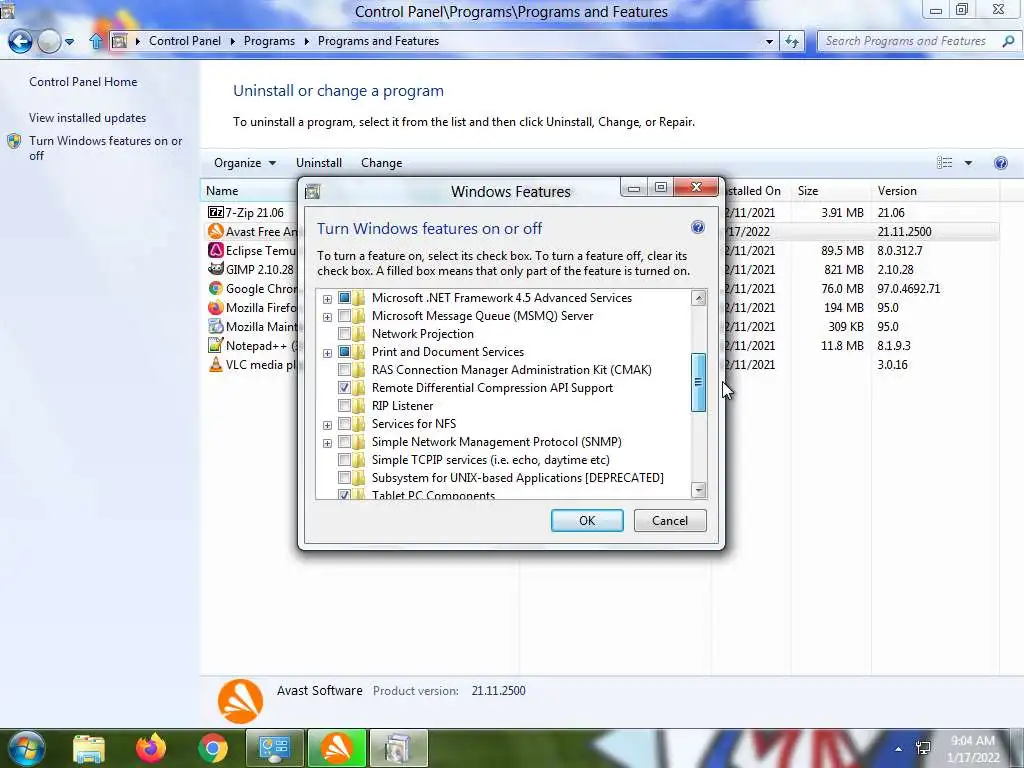Click scroll down arrow in features list
This screenshot has height=768, width=1024.
tap(698, 489)
